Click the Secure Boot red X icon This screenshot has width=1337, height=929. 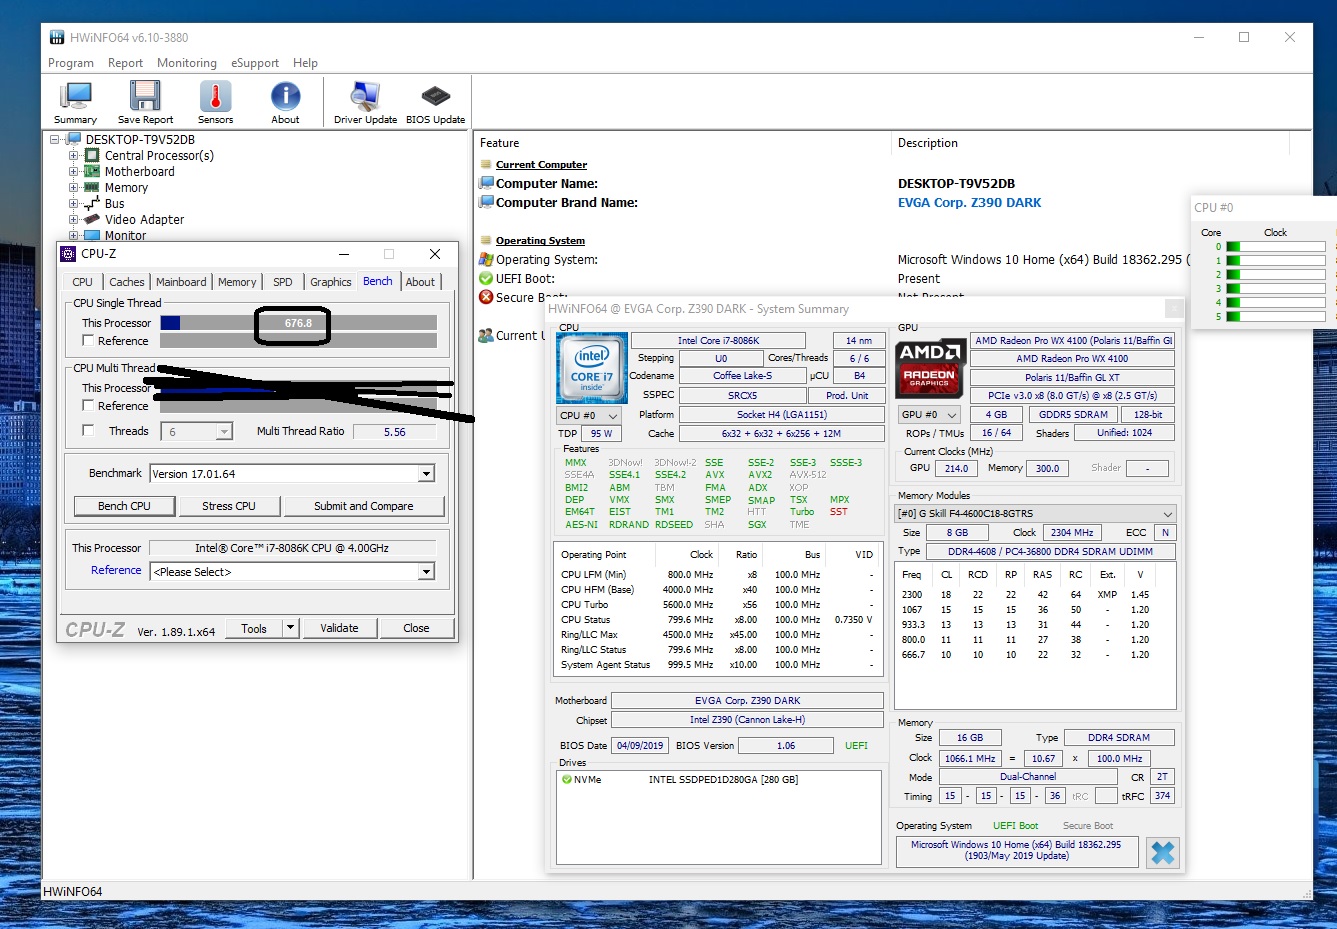486,297
